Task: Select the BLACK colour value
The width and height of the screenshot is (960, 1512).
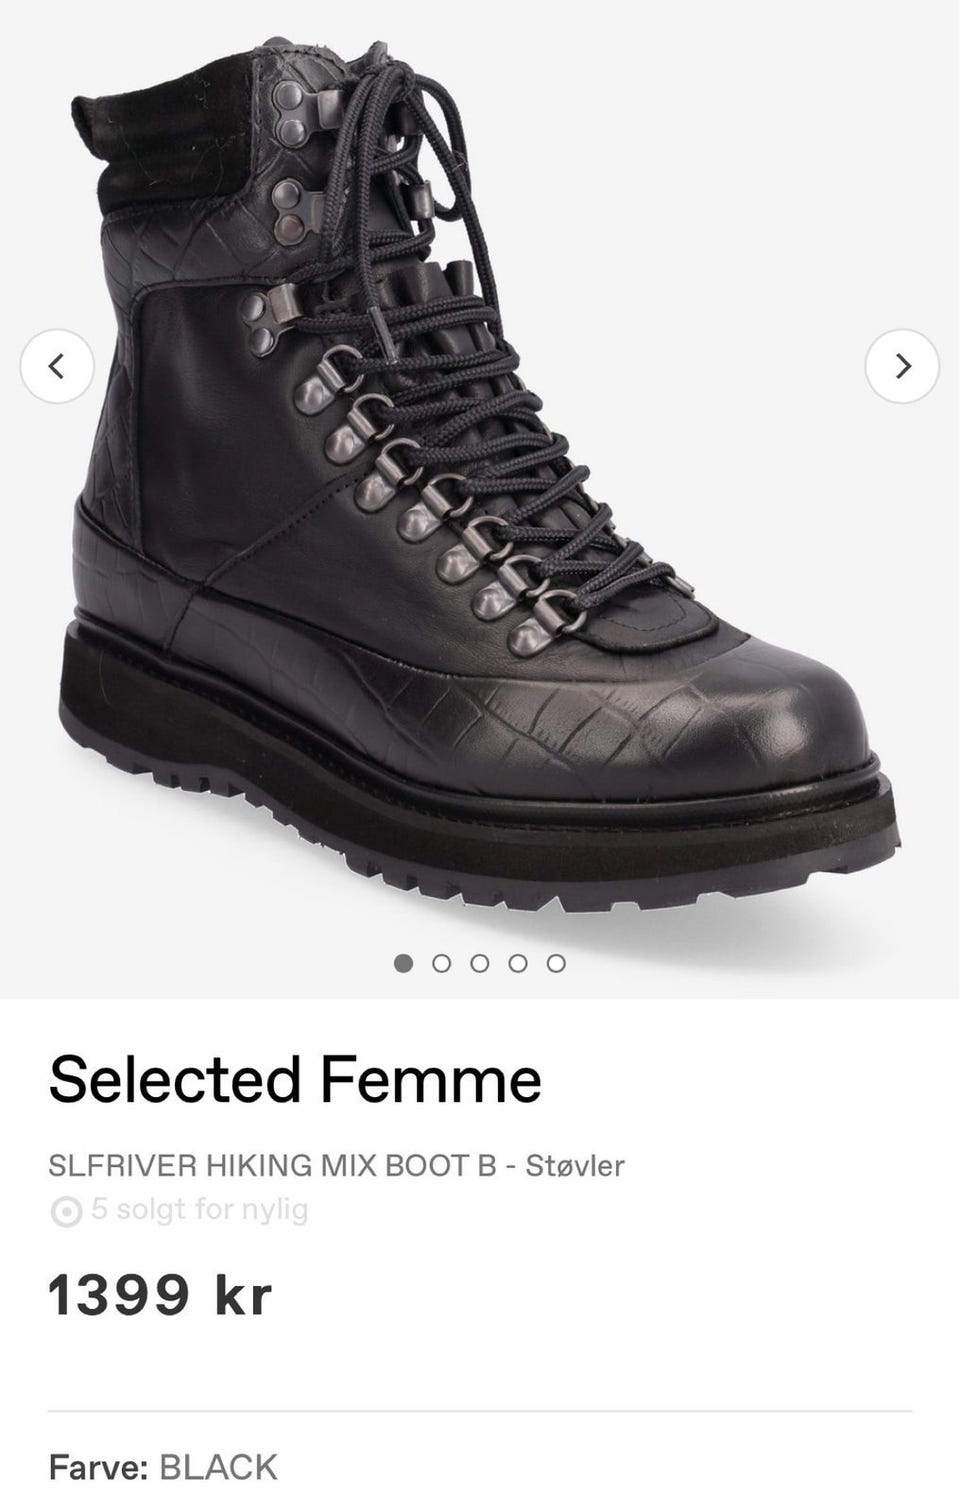Action: [x=218, y=1467]
